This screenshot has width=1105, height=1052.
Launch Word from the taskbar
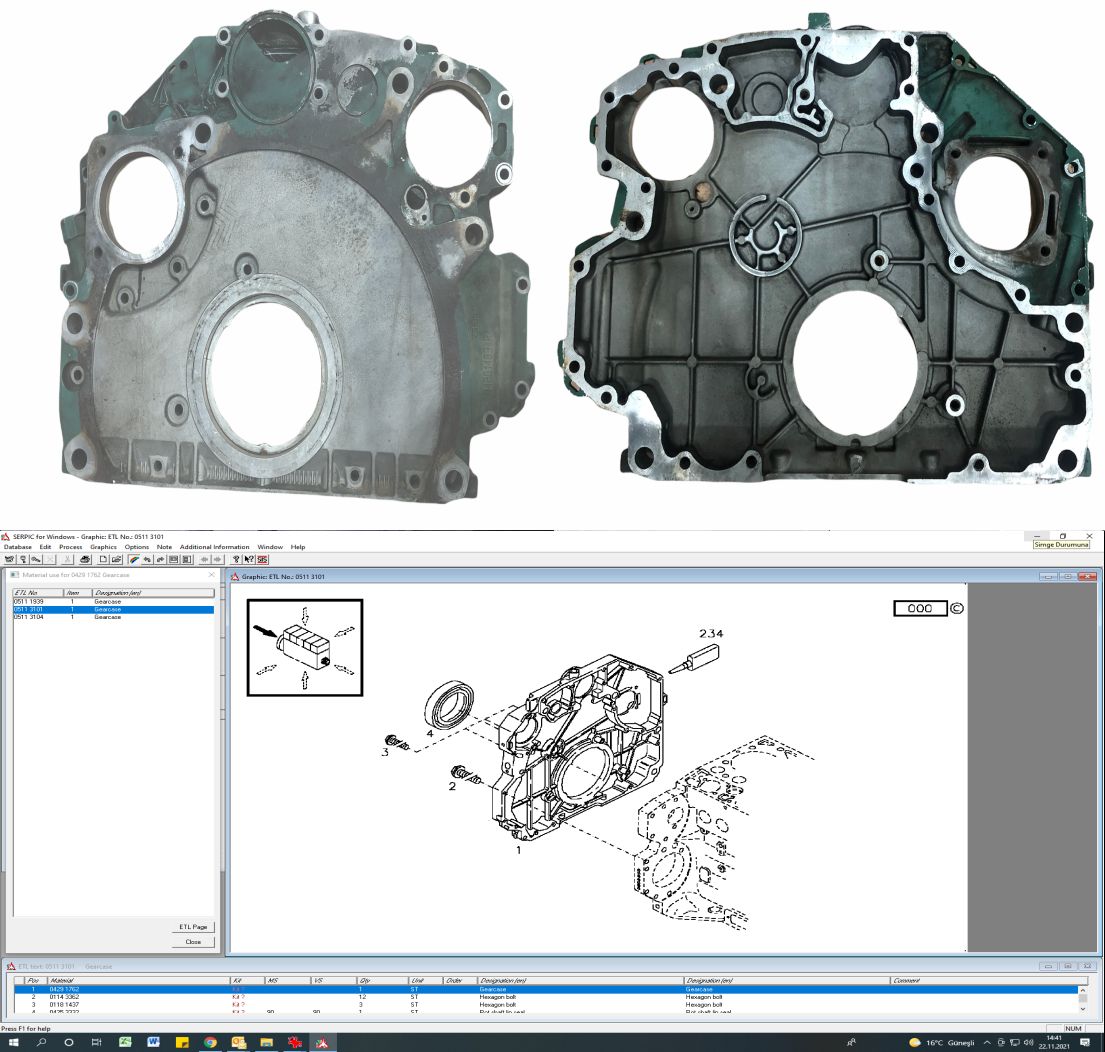point(154,1042)
